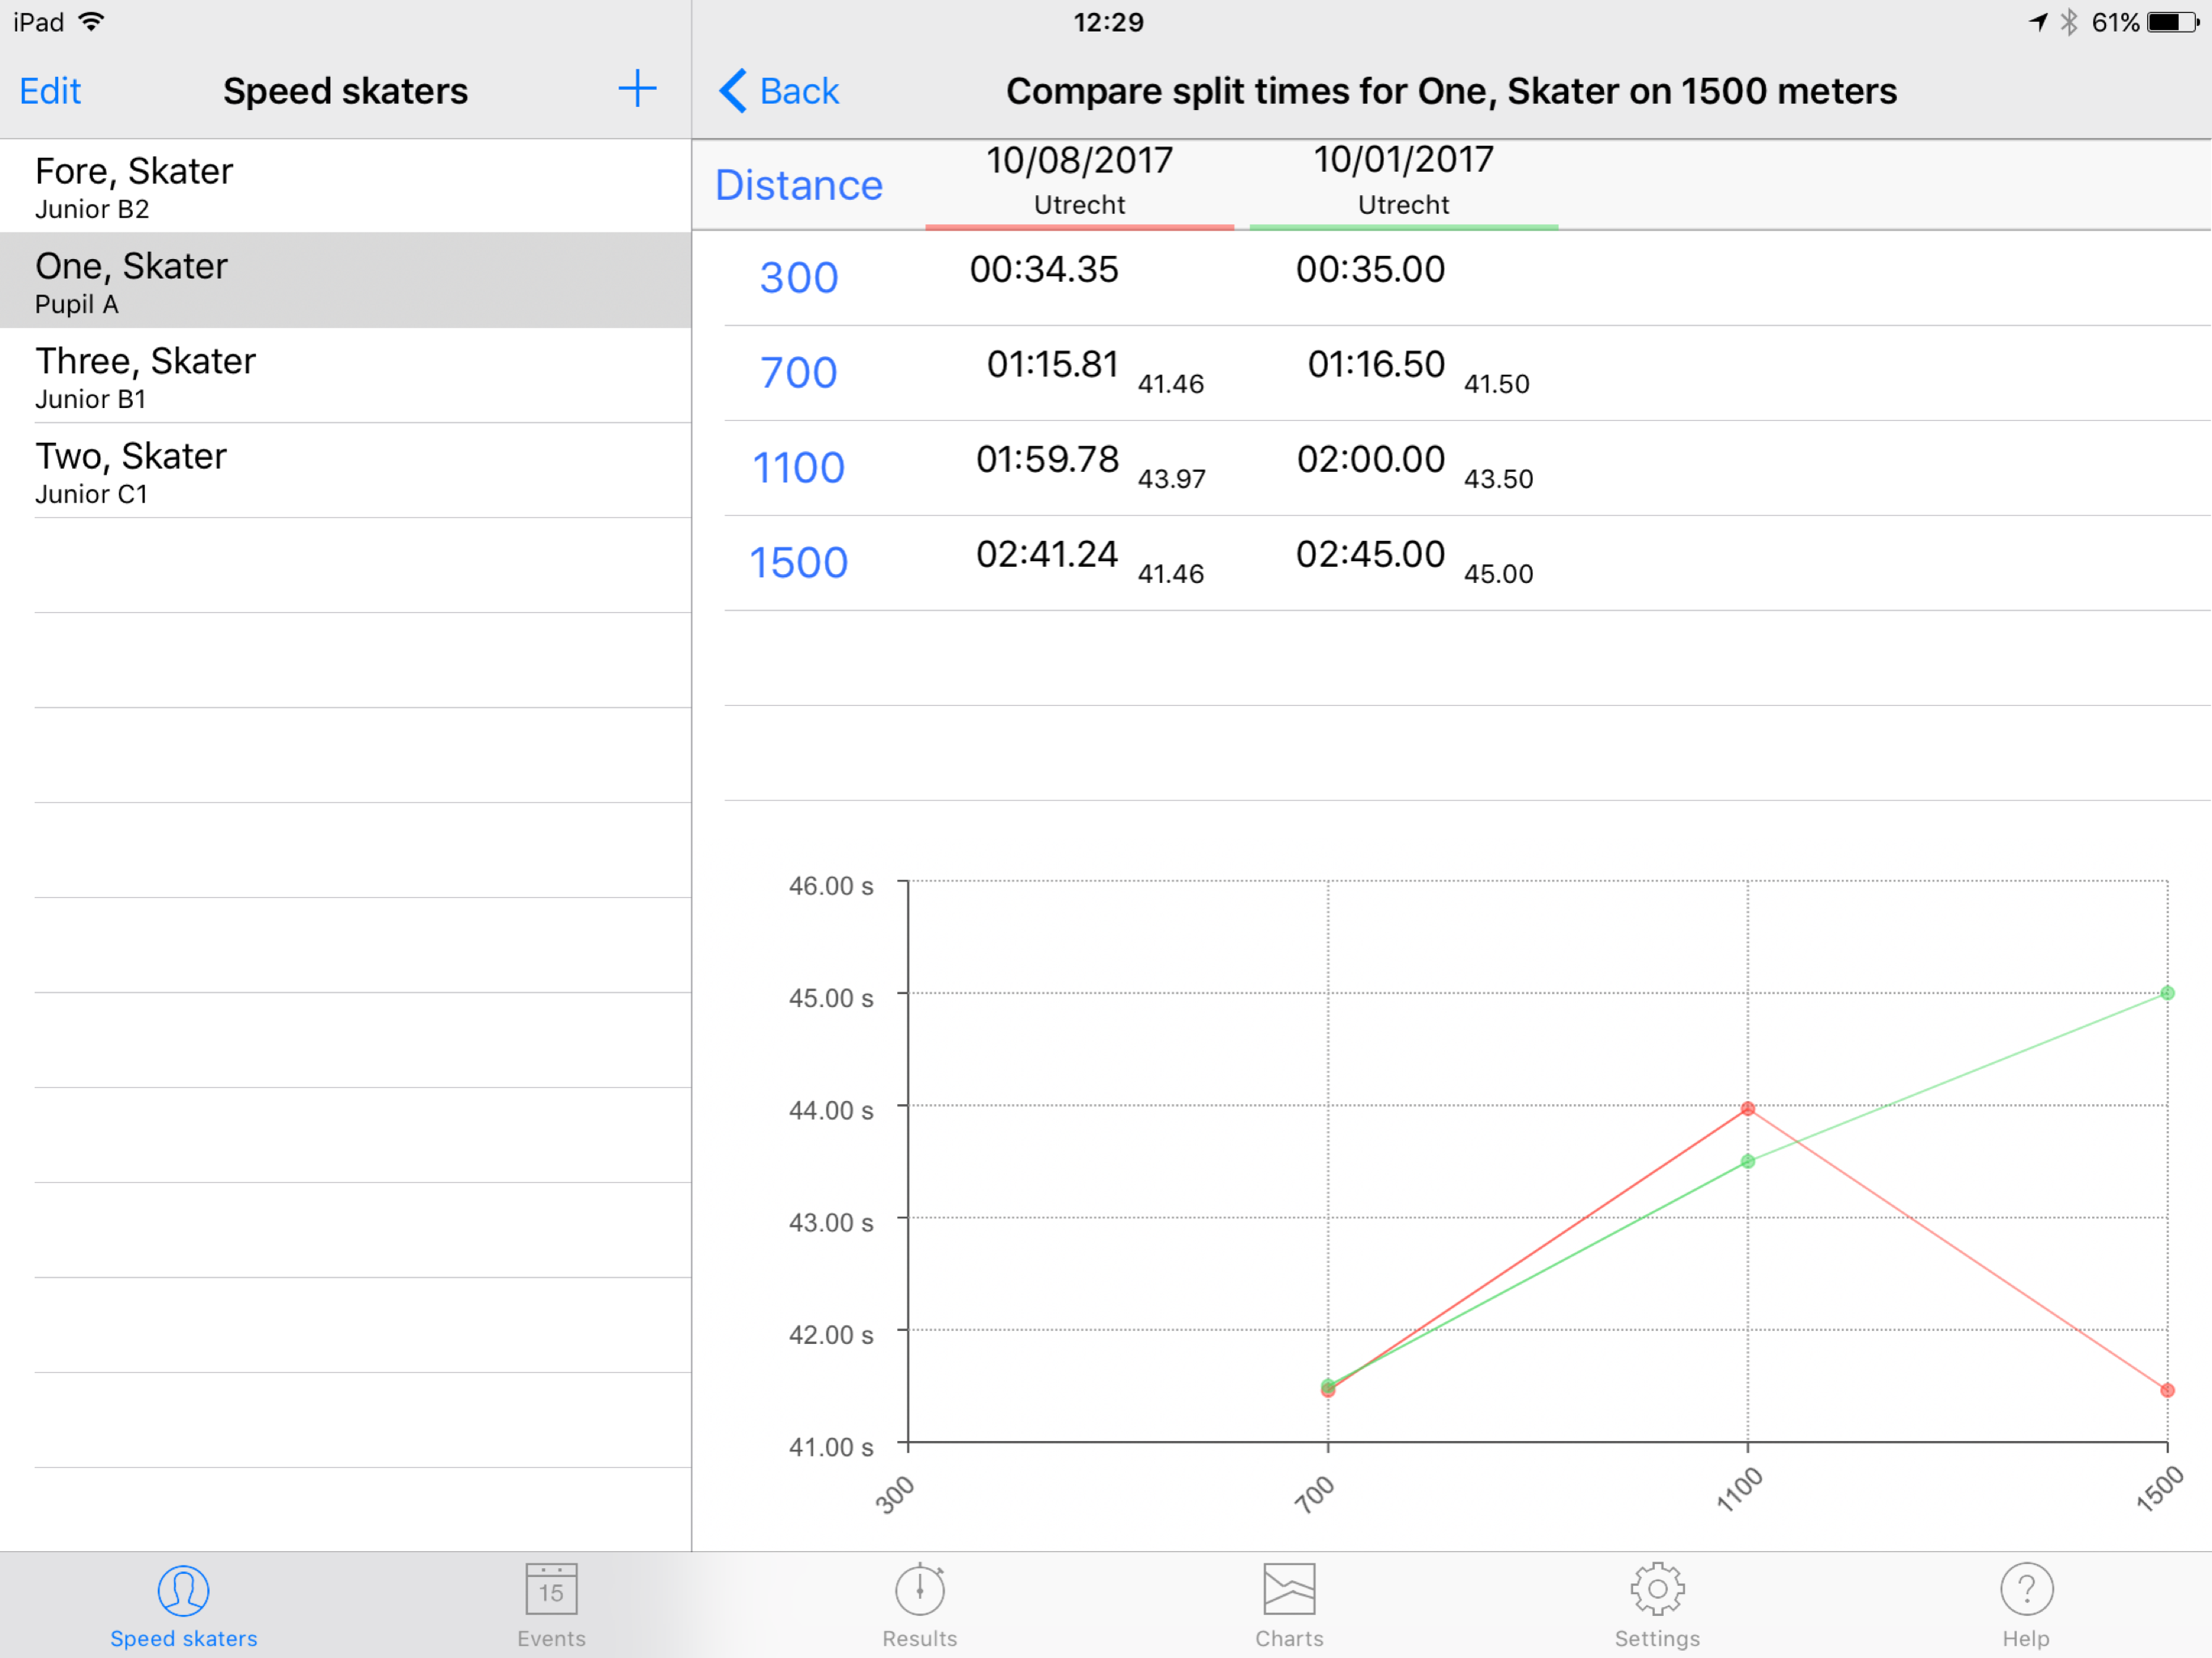2212x1658 pixels.
Task: Tap the plus icon to add skater
Action: [637, 89]
